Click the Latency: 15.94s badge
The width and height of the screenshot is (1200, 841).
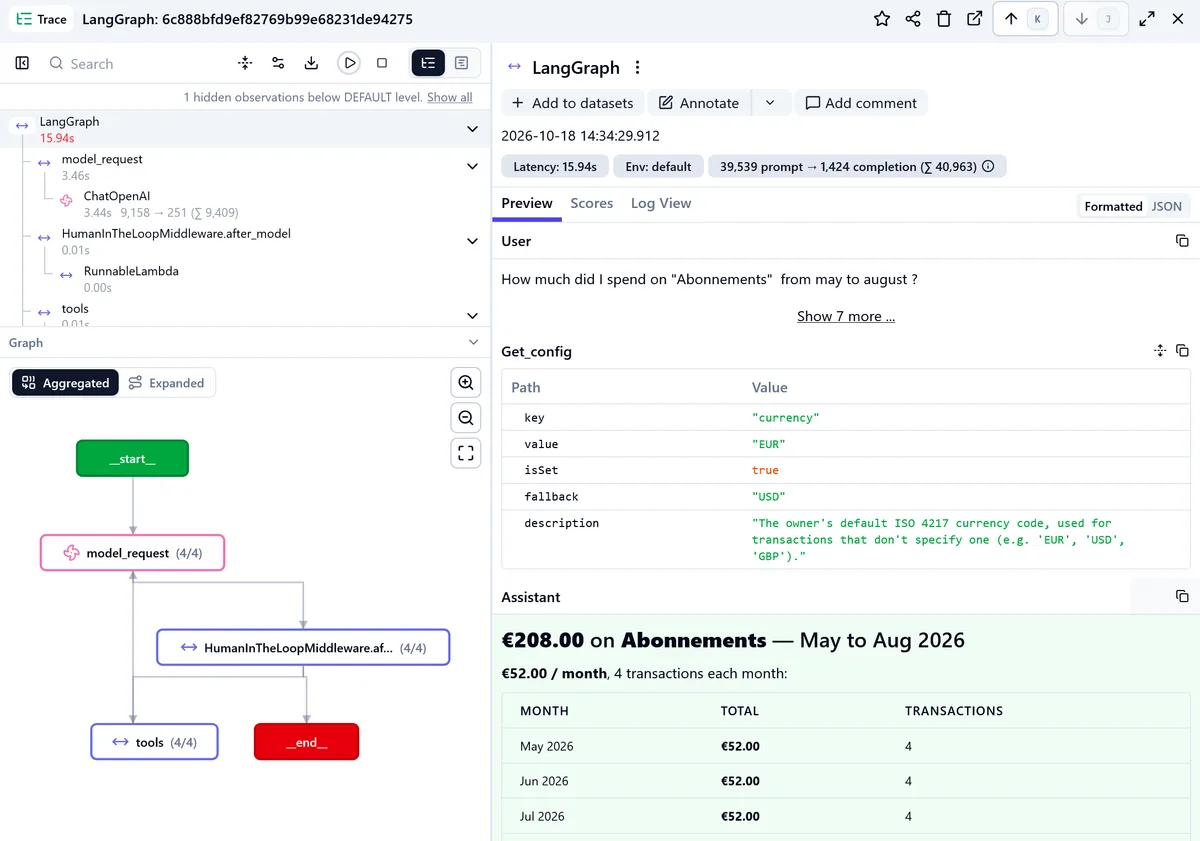pos(555,167)
